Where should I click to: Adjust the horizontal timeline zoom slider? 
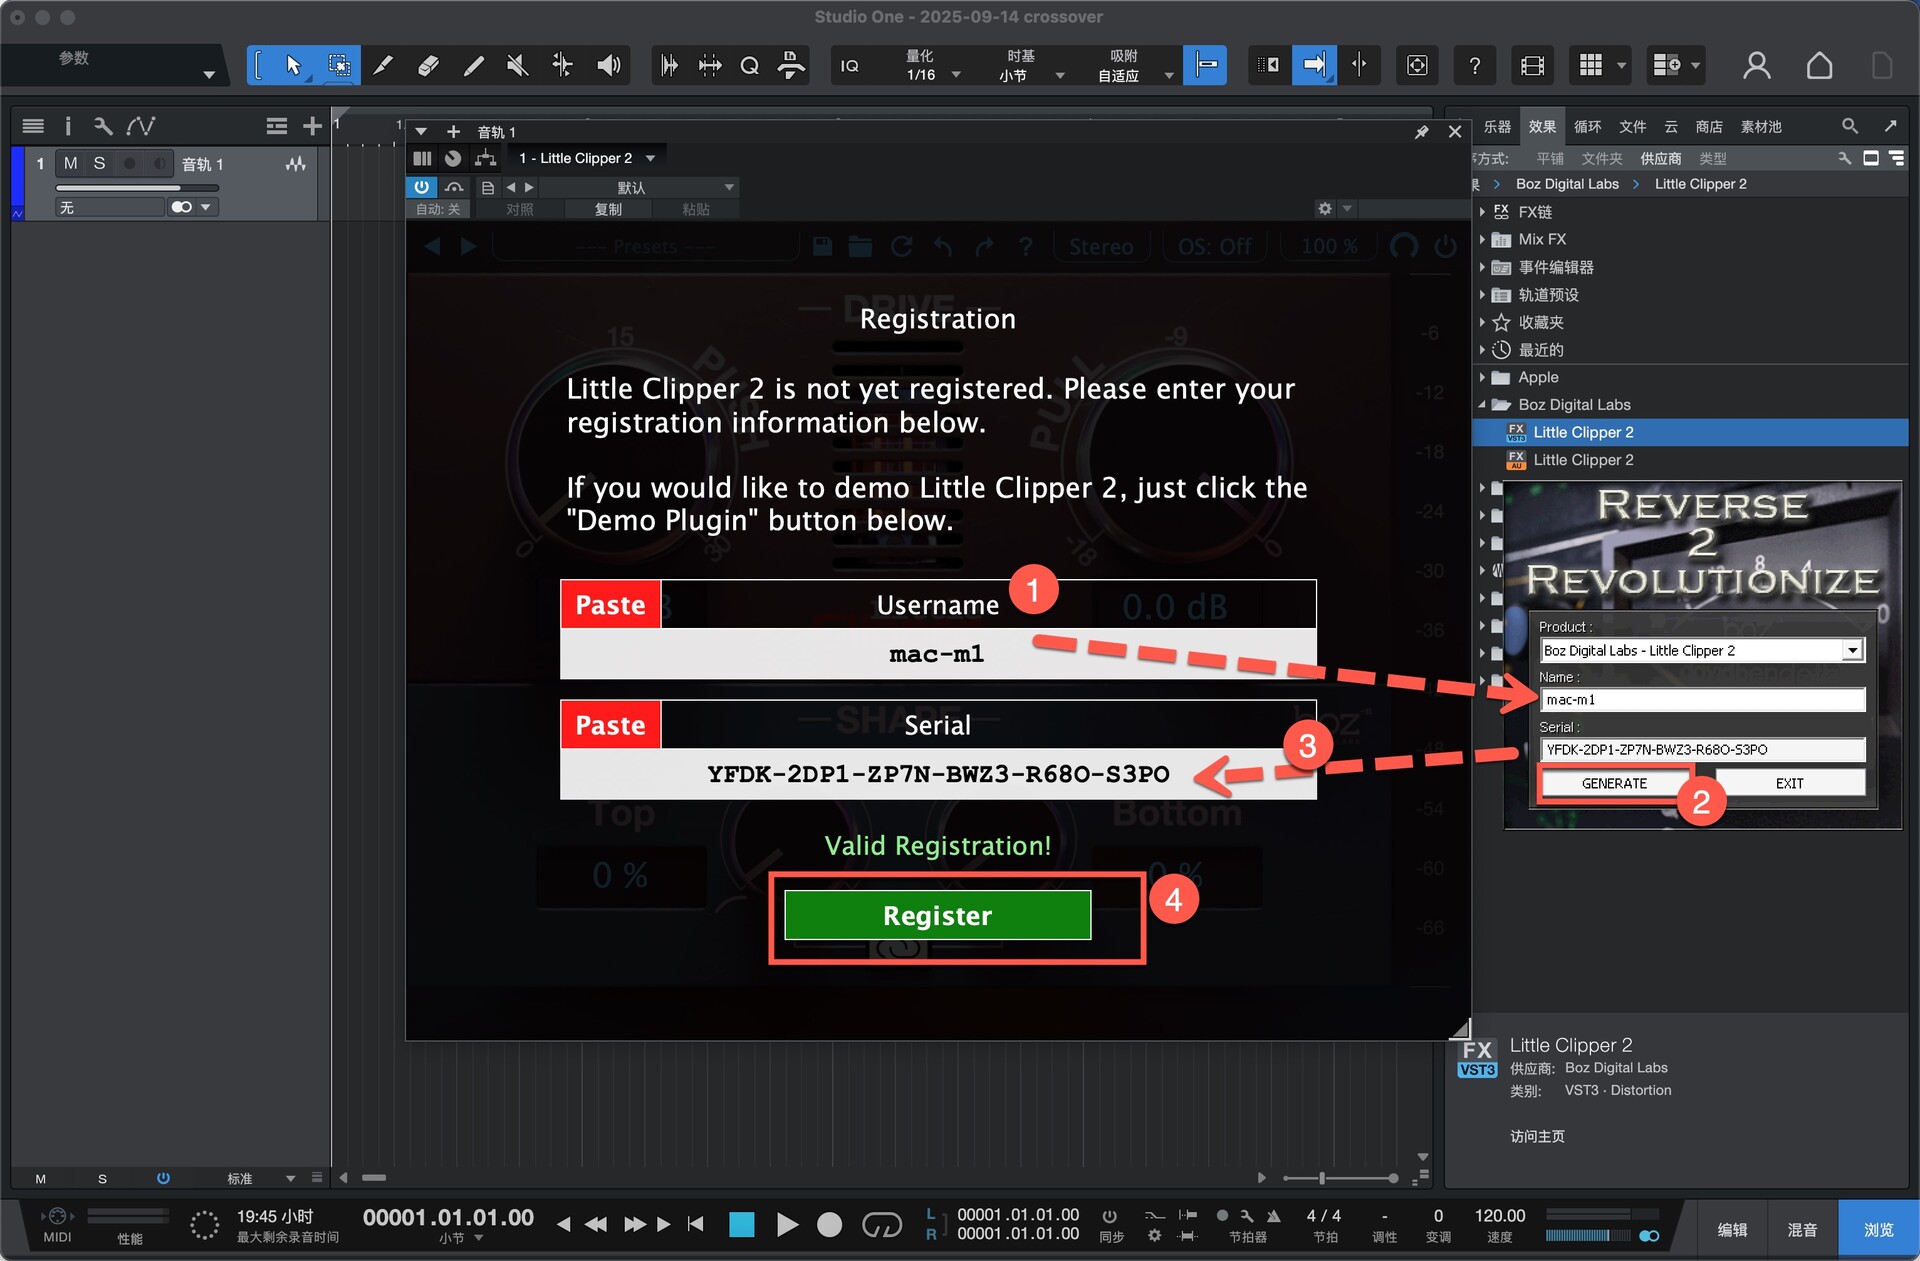(x=1340, y=1178)
